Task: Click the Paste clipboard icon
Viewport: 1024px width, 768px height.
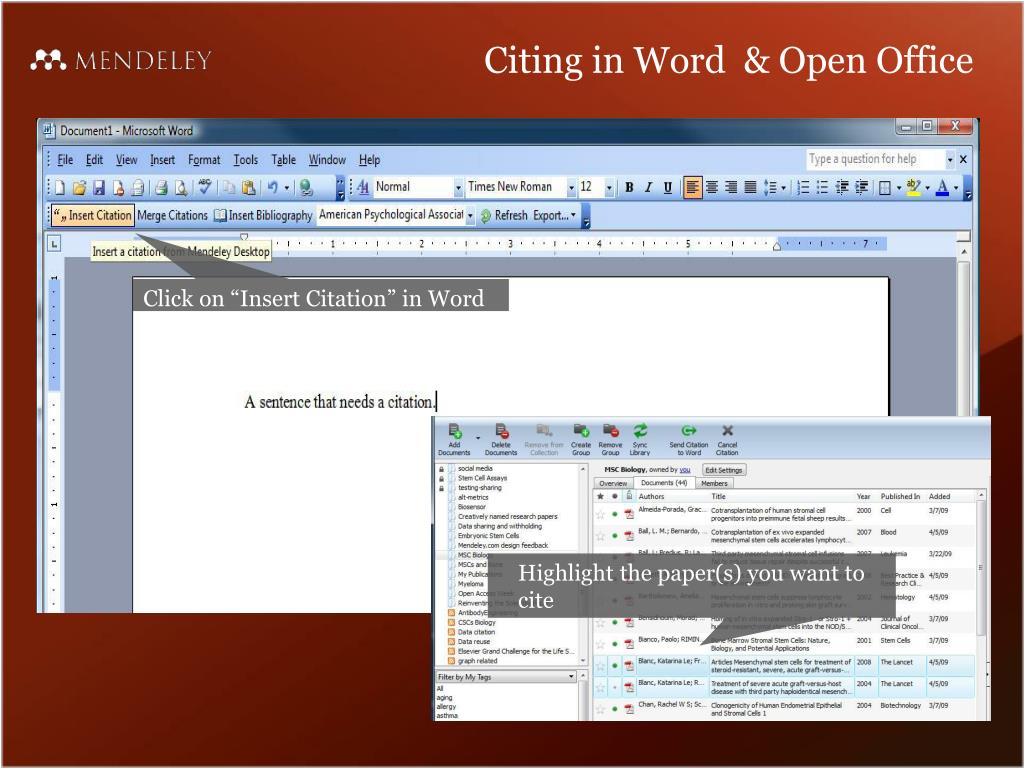Action: (248, 188)
